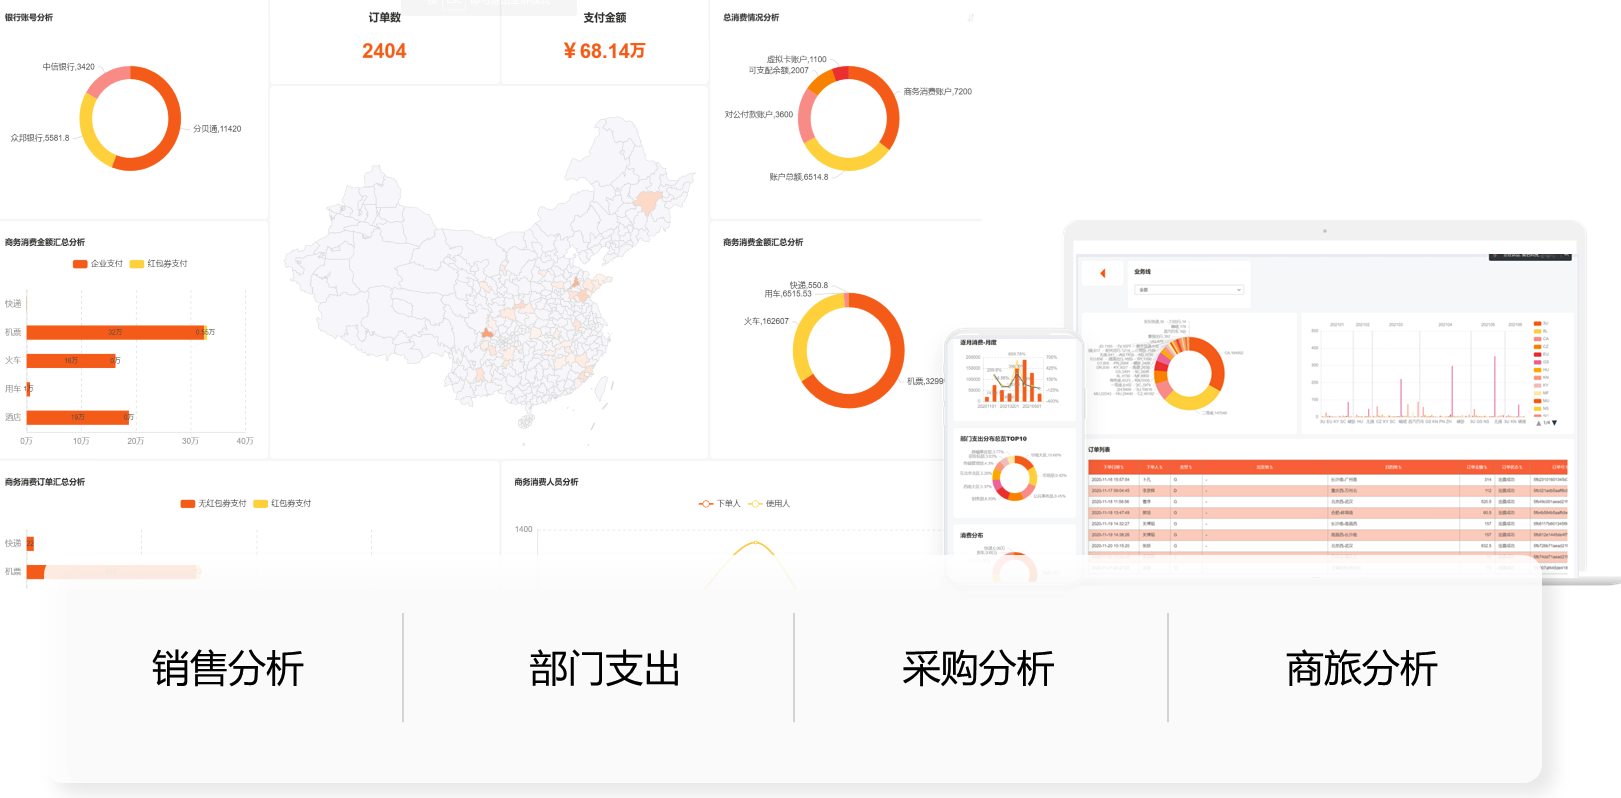Click the 火车 orange bar in bar chart
The image size is (1621, 798).
[71, 361]
